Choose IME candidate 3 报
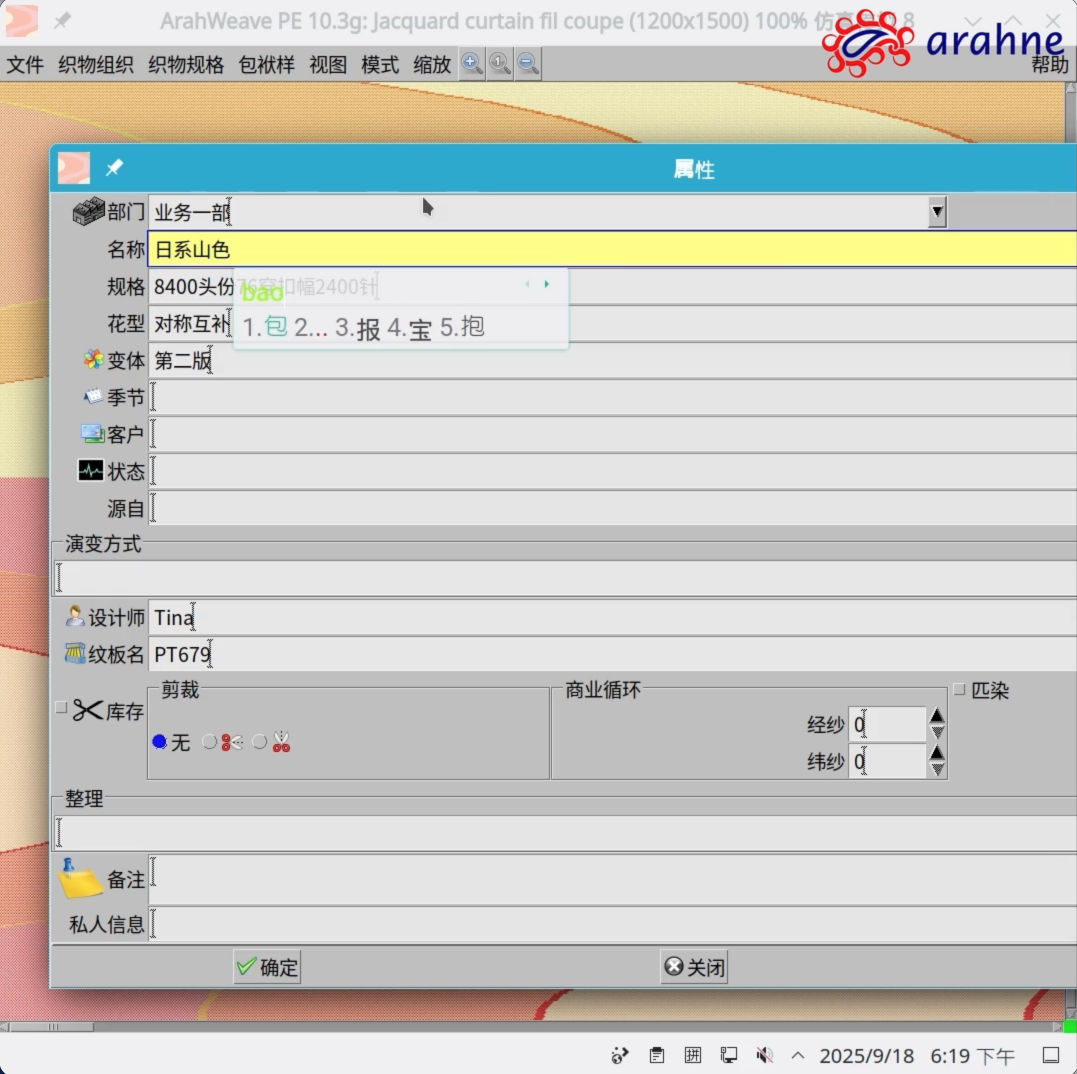Image resolution: width=1077 pixels, height=1074 pixels. (357, 328)
